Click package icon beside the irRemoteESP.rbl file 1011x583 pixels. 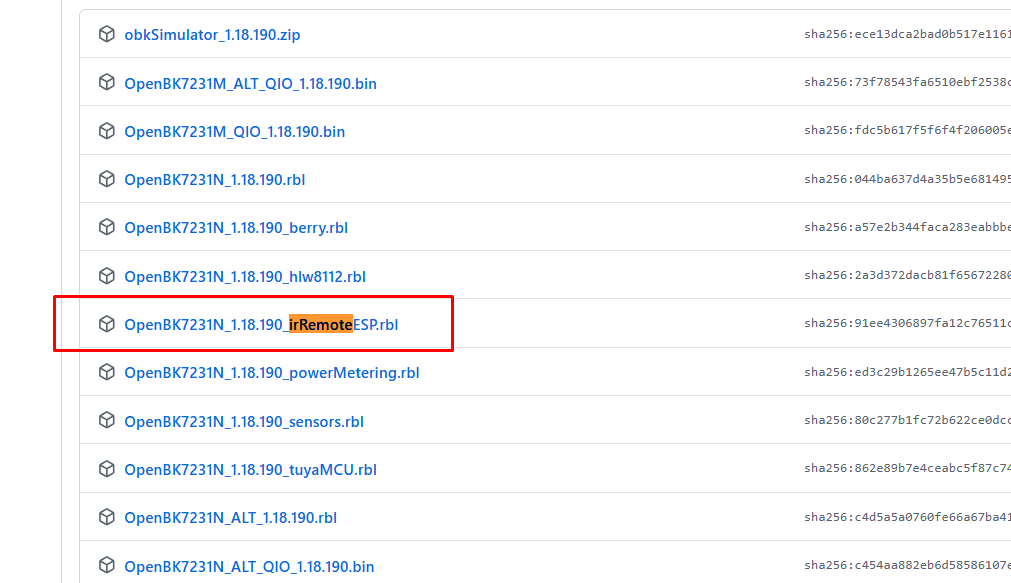(106, 324)
